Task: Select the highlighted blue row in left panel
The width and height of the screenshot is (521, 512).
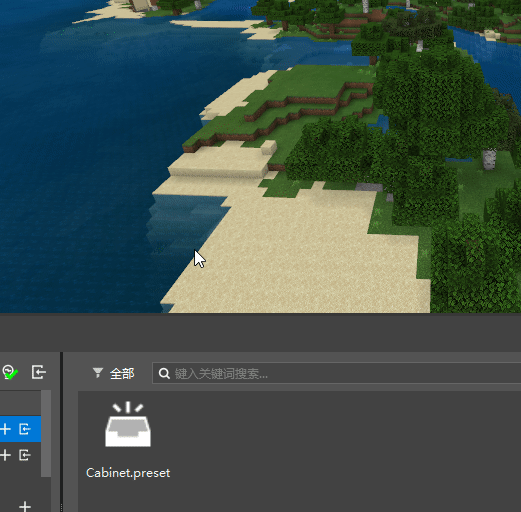Action: pos(20,429)
